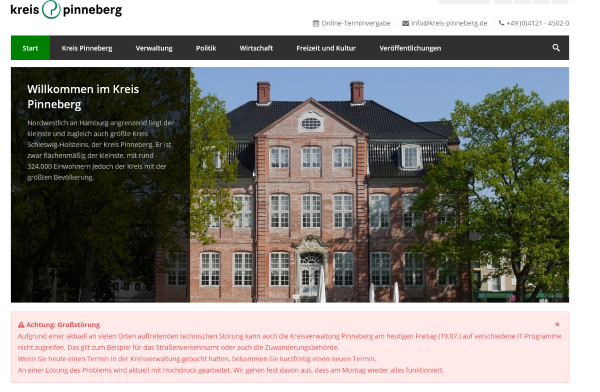Click the alert sentence starting Wenn Sie heute
This screenshot has height=392, width=600.
coord(197,359)
